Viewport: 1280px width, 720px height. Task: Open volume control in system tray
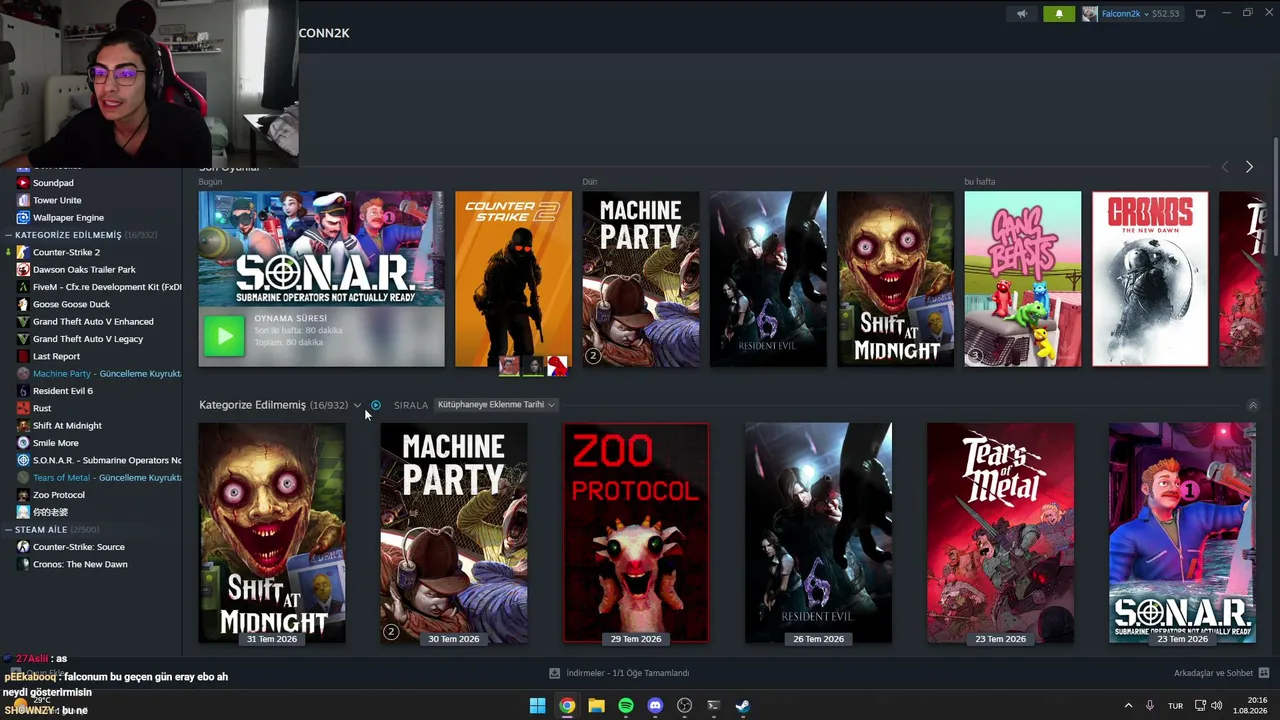1217,706
